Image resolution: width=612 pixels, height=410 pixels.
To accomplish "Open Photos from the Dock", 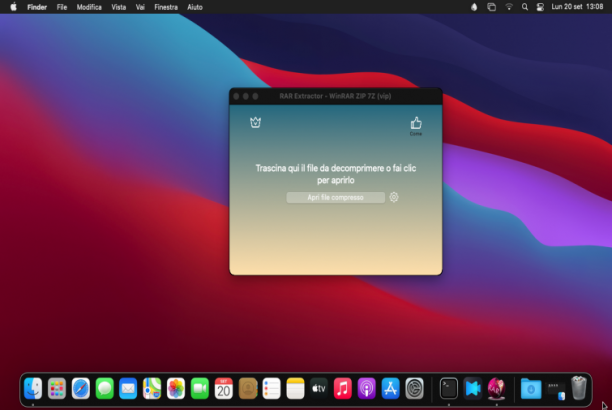I will [176, 389].
